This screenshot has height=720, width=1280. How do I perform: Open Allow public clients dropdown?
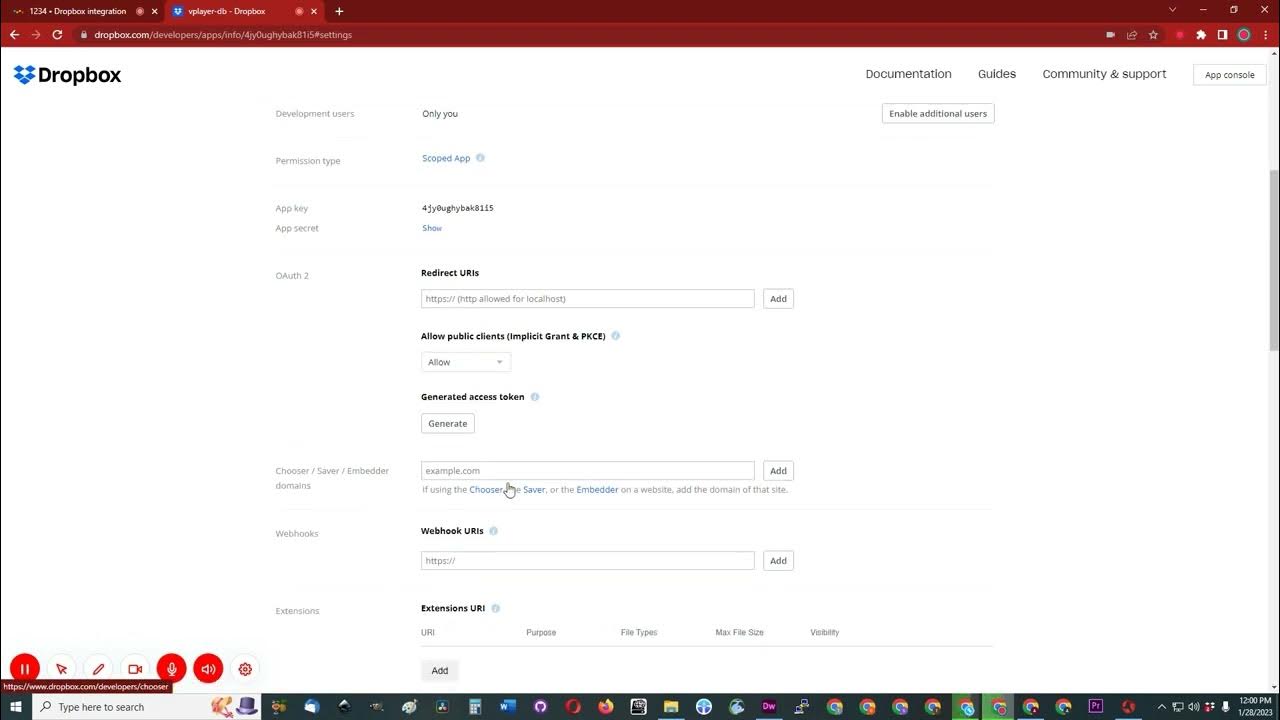click(x=466, y=362)
